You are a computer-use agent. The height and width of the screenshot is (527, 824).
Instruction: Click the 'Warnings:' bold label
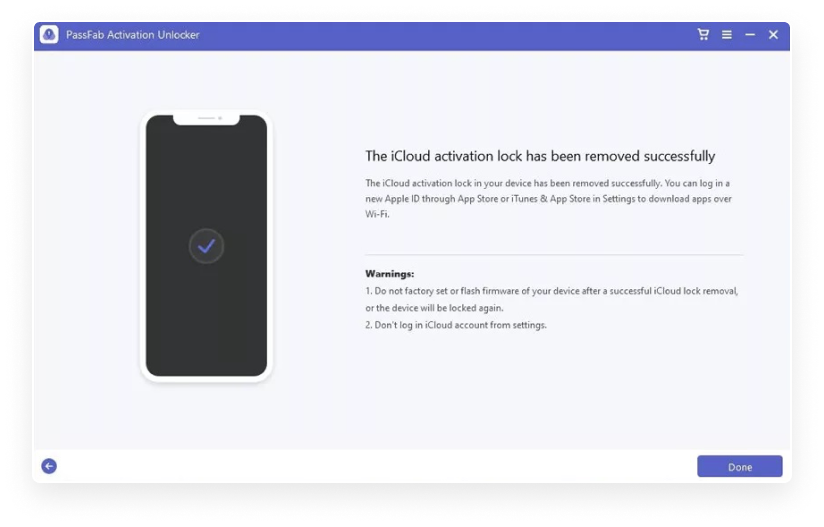[x=389, y=274]
